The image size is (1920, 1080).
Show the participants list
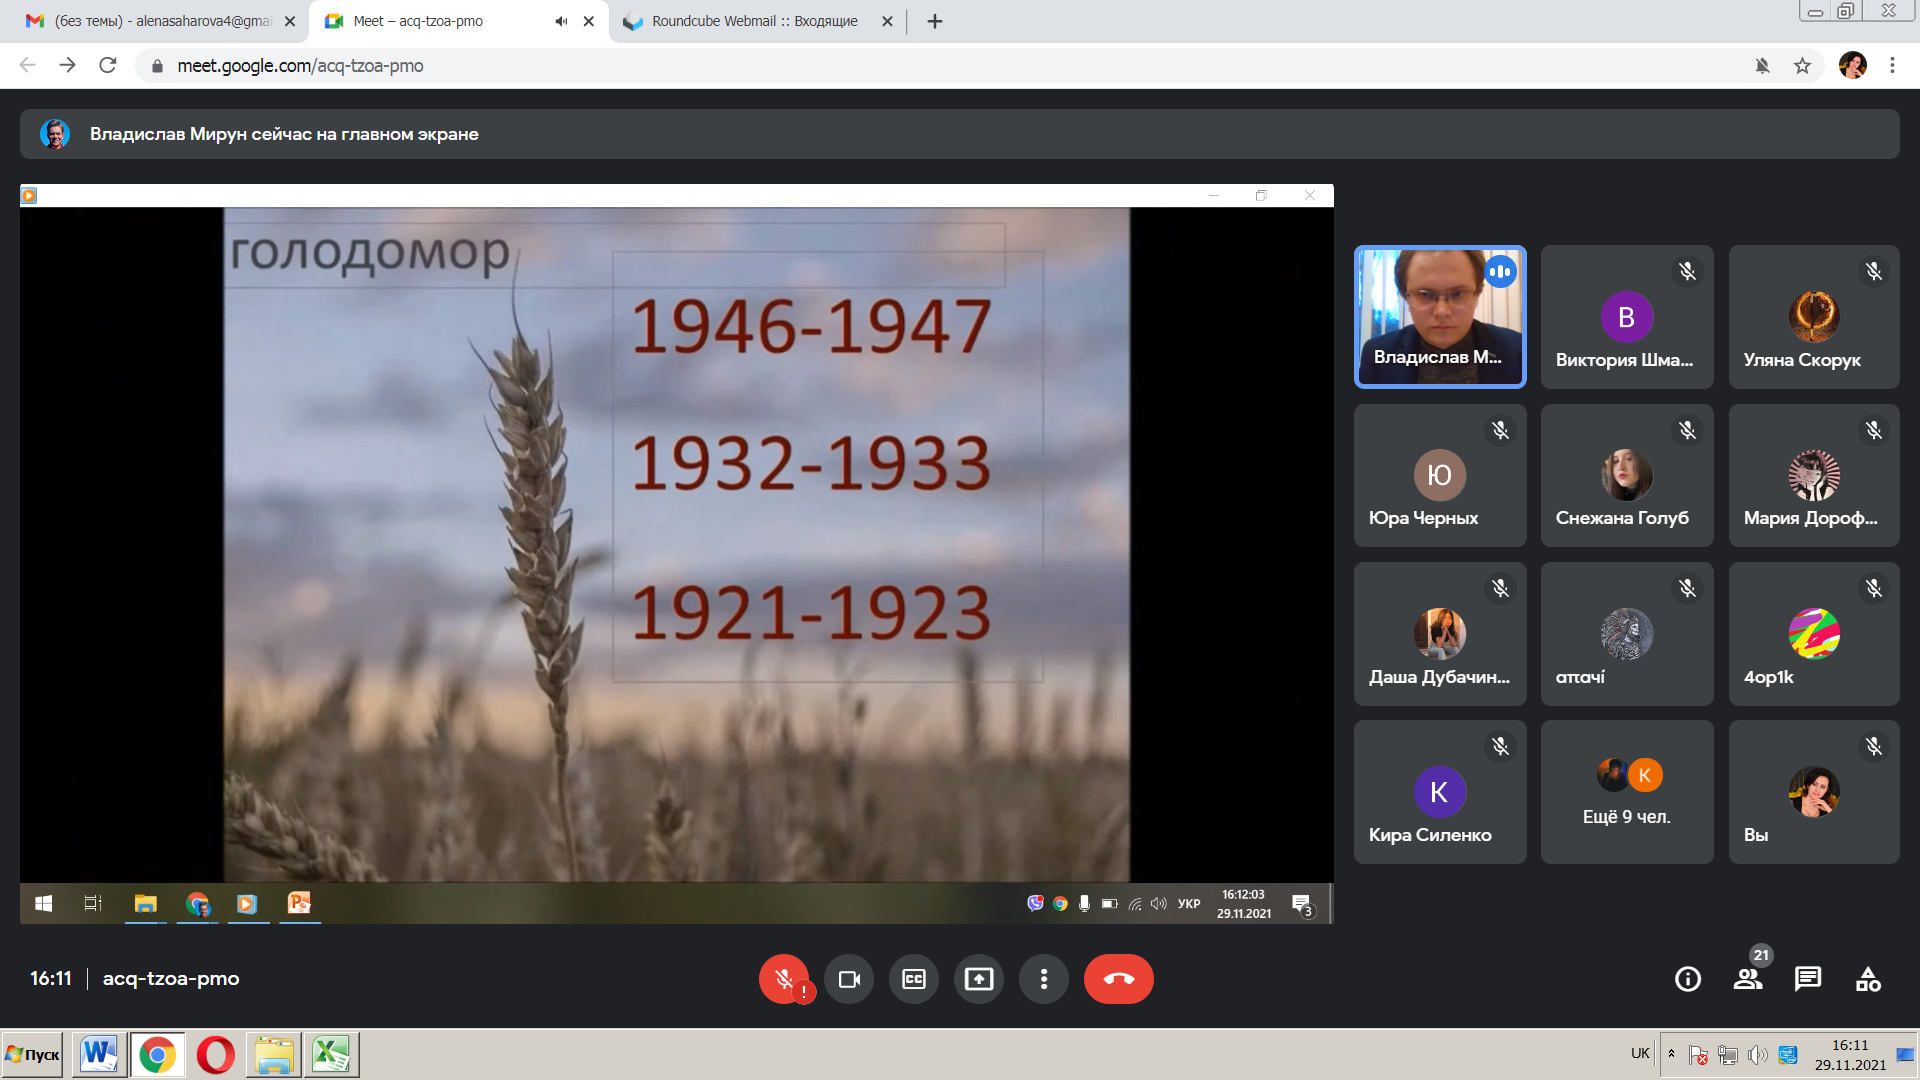(x=1748, y=979)
